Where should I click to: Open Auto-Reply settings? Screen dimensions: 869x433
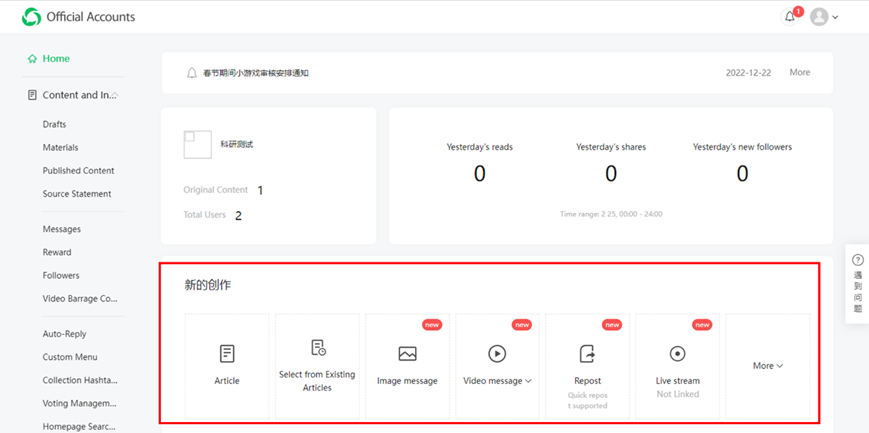click(x=64, y=334)
